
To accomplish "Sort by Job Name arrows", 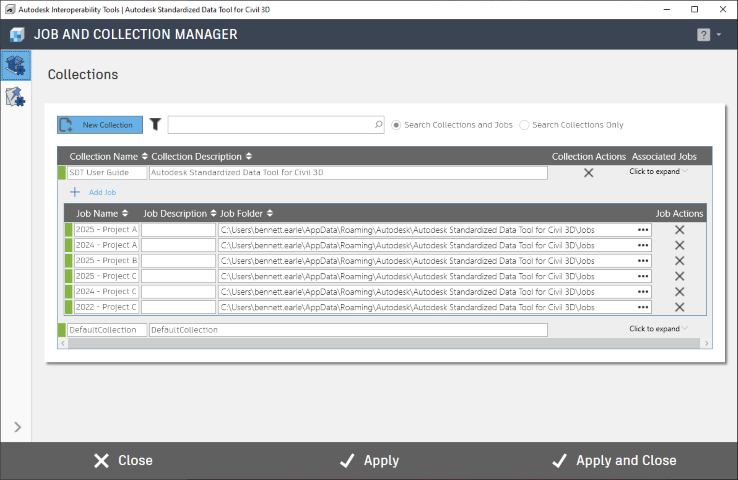I will pos(125,213).
